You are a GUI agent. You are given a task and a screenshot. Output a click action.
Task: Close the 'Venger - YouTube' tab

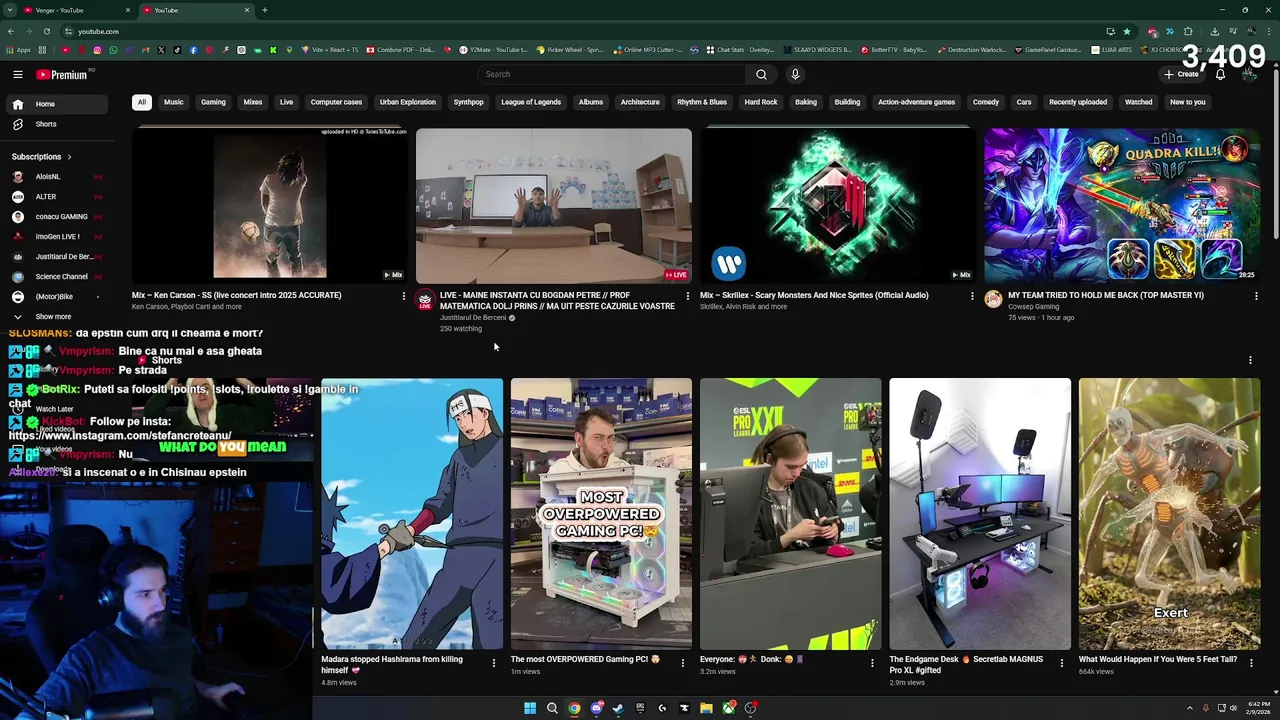point(128,10)
